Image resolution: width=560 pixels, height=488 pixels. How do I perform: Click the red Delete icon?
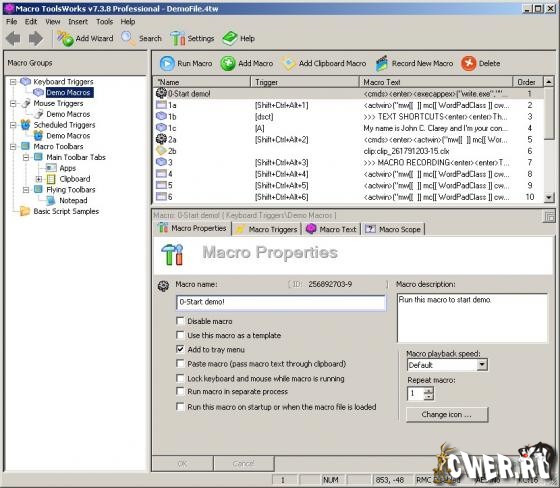pyautogui.click(x=469, y=63)
